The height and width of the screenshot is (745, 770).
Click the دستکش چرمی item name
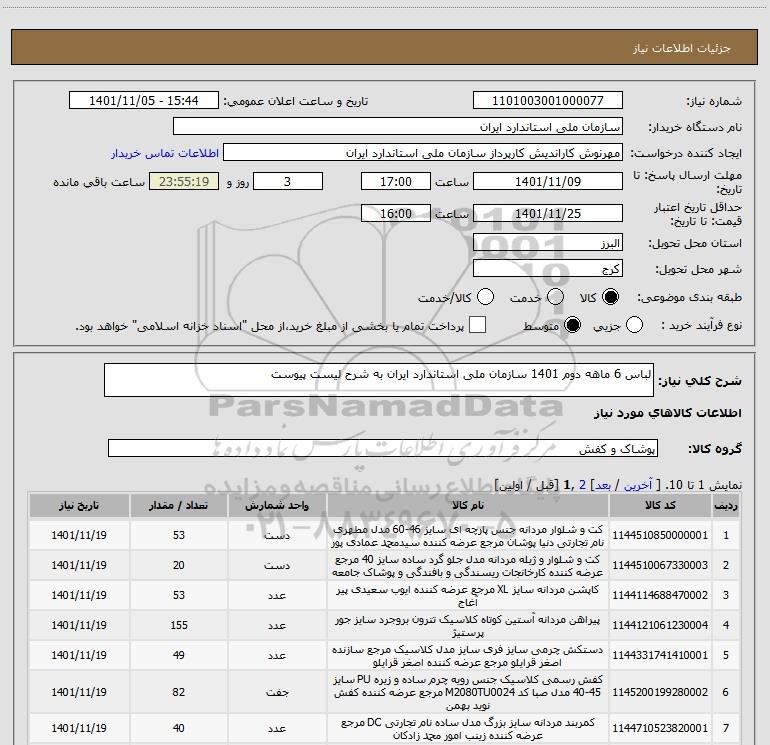click(468, 656)
